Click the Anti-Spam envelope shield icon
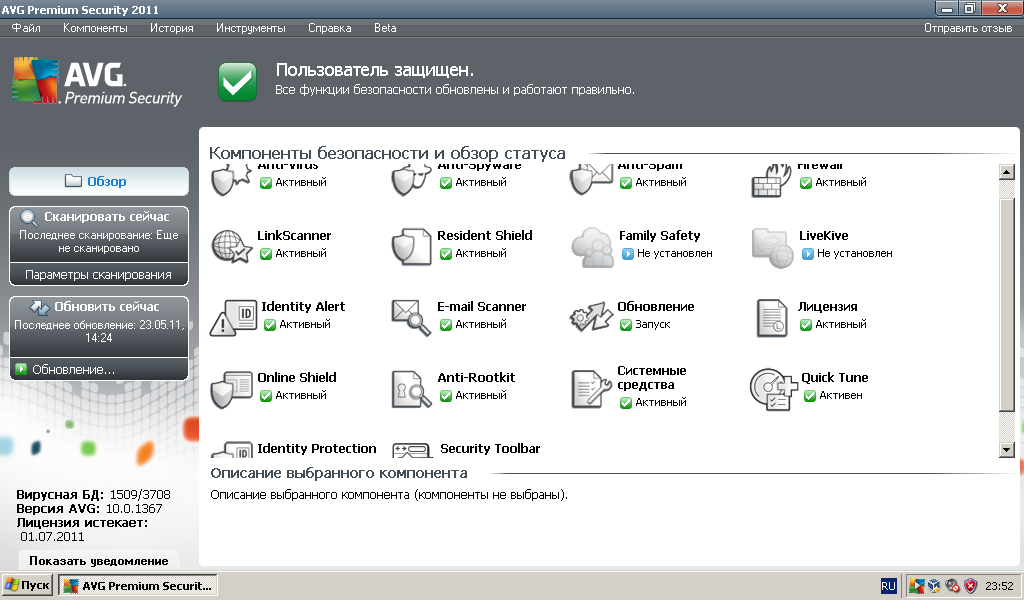The height and width of the screenshot is (600, 1024). tap(591, 180)
